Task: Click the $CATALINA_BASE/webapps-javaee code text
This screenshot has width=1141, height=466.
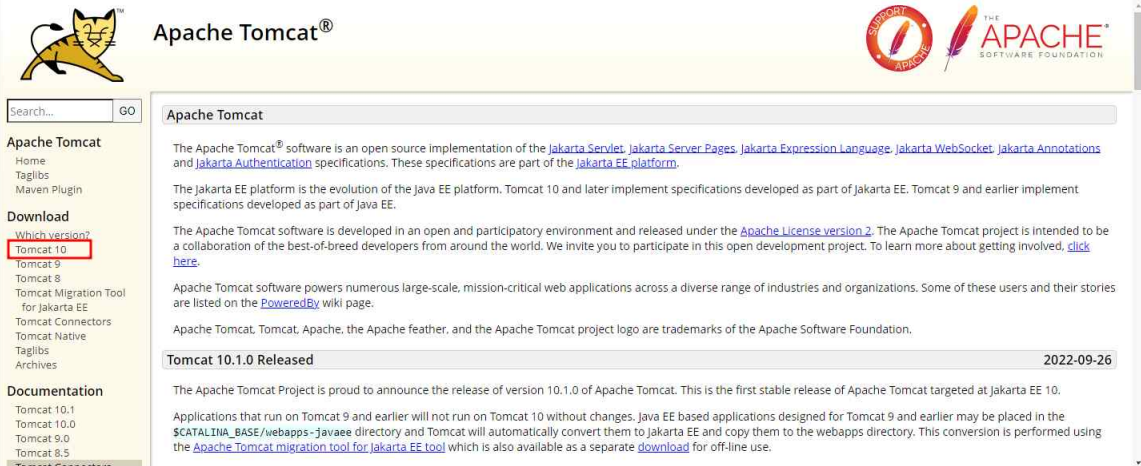Action: tap(263, 432)
